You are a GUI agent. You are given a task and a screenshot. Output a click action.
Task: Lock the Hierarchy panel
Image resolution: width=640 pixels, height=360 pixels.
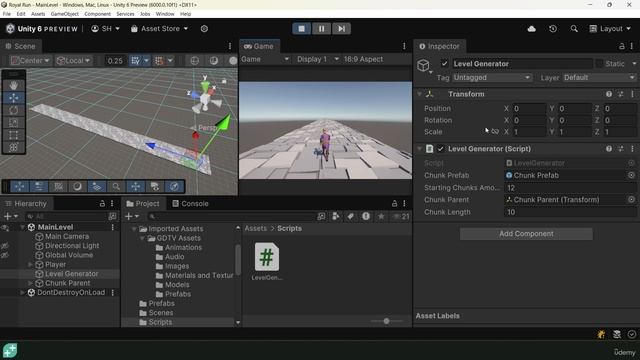[x=102, y=203]
